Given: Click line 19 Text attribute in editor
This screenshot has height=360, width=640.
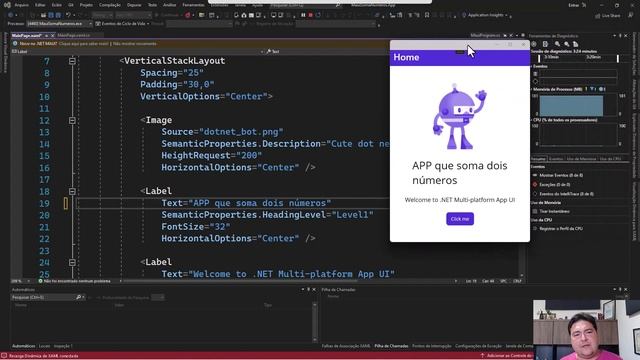Looking at the screenshot, I should pos(246,203).
